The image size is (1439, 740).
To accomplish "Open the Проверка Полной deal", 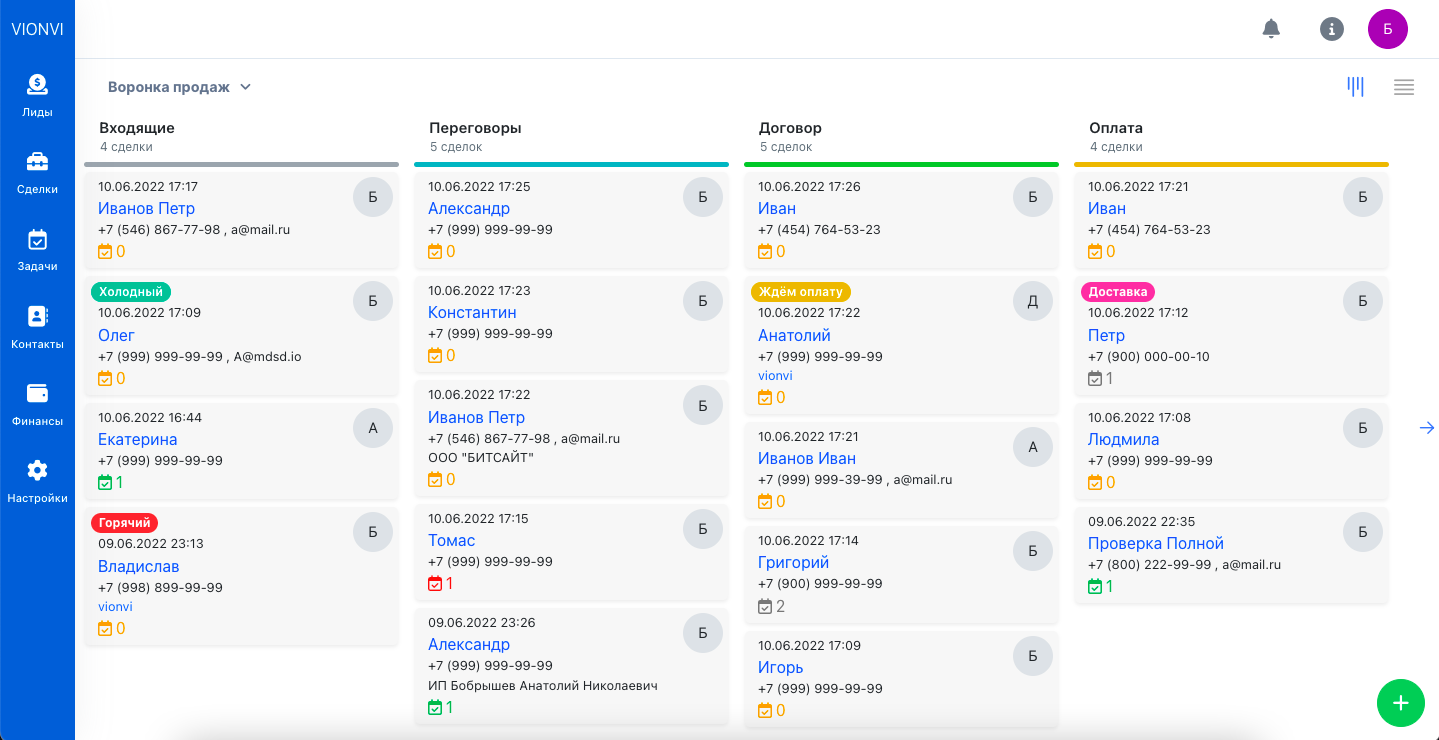I will [1156, 543].
